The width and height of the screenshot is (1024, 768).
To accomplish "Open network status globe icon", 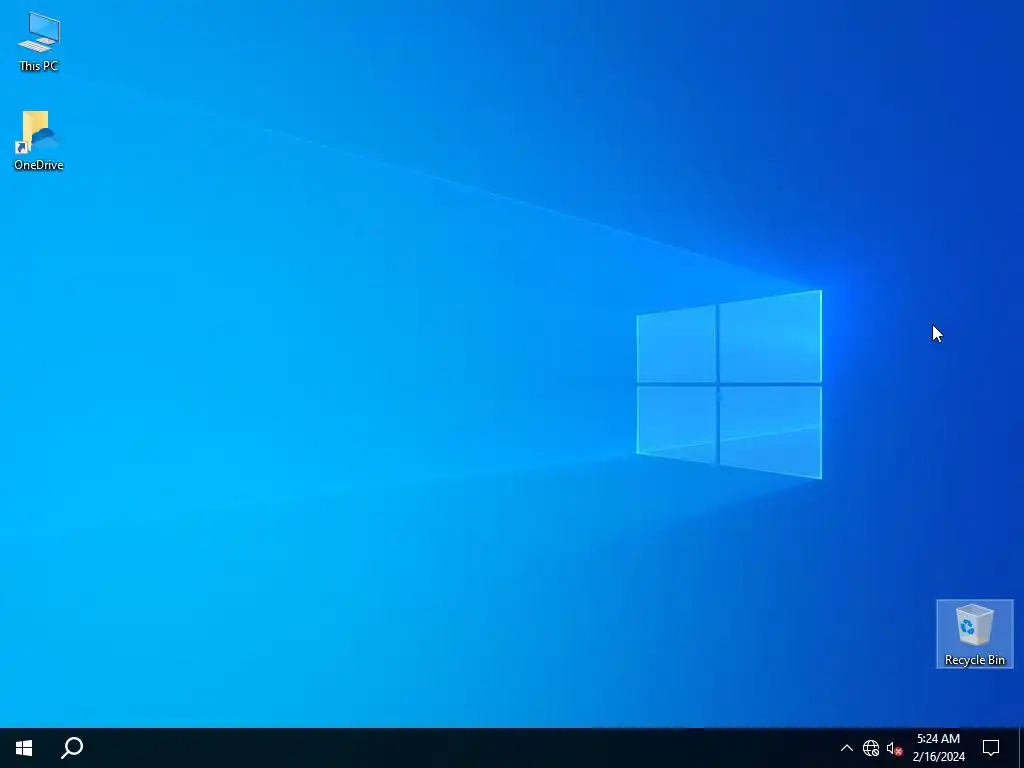I will 871,748.
